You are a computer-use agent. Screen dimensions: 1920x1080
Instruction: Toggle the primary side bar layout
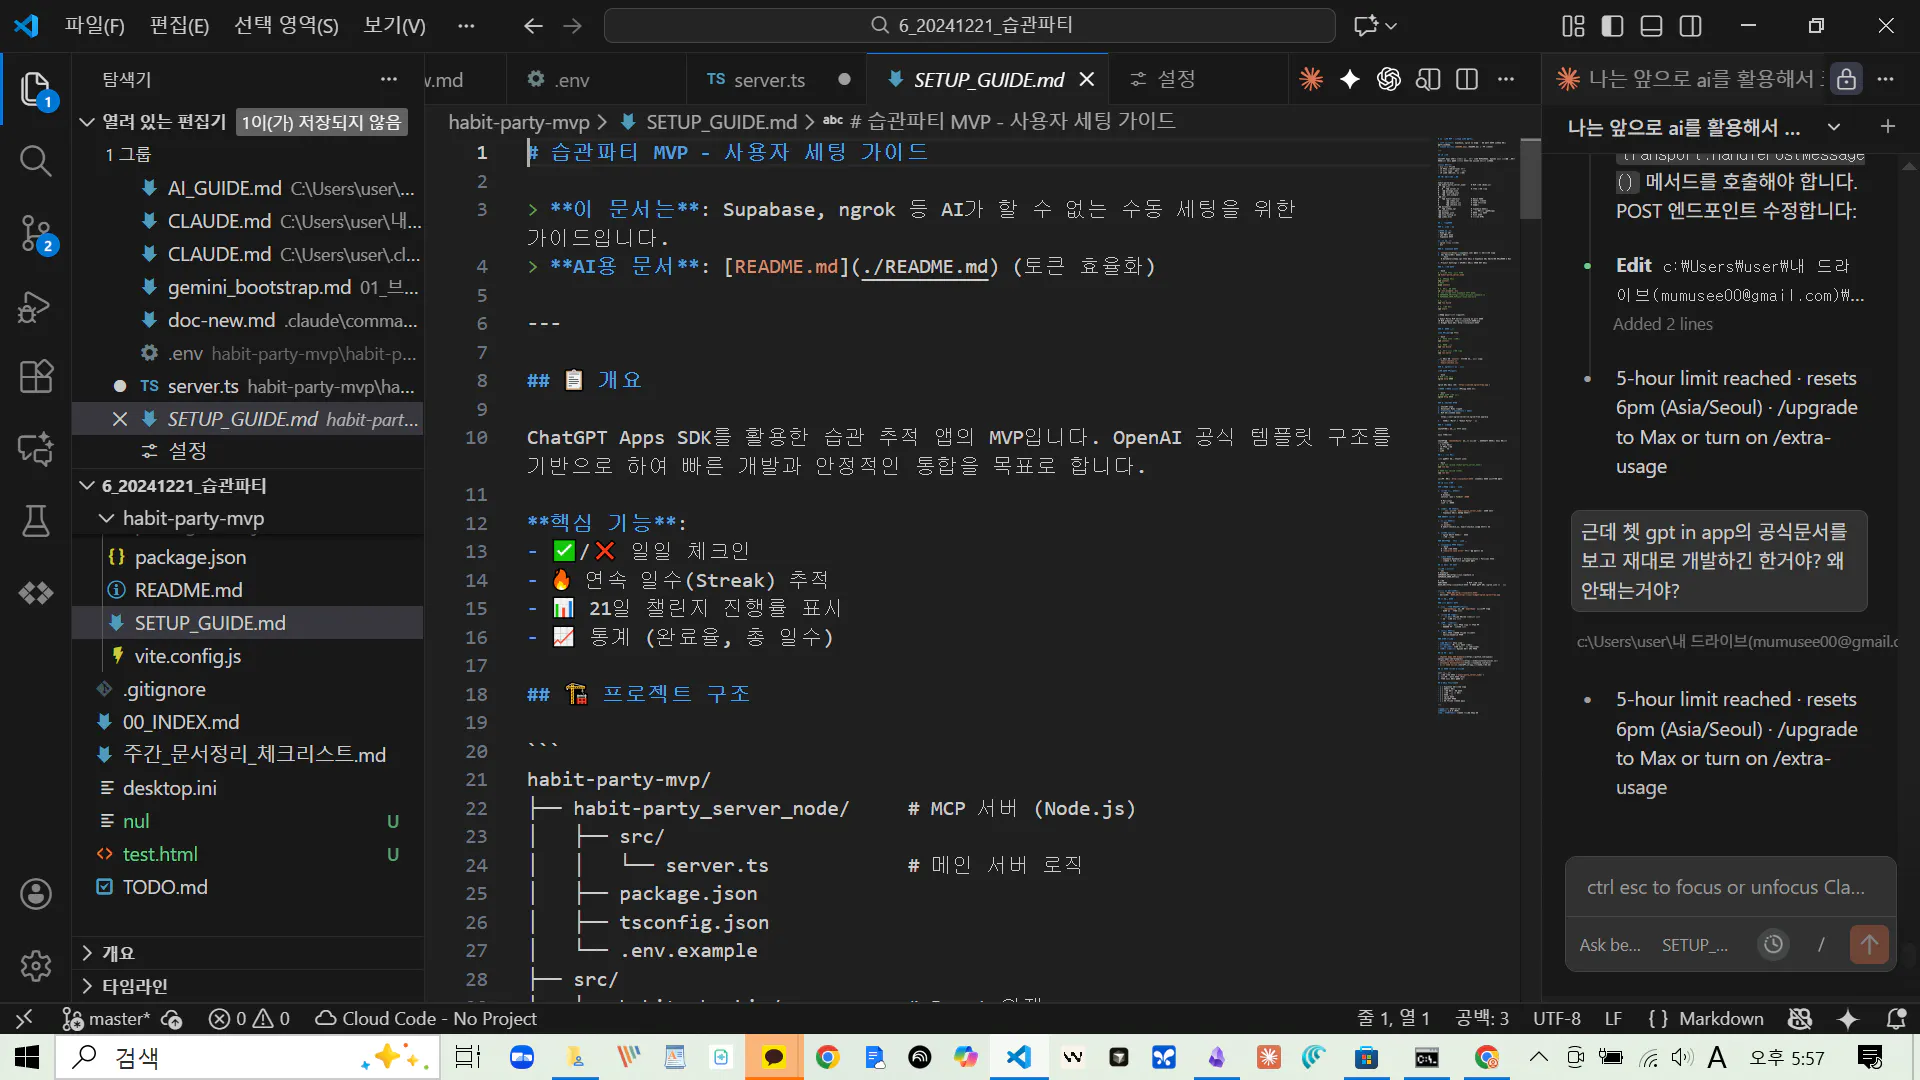(x=1612, y=26)
